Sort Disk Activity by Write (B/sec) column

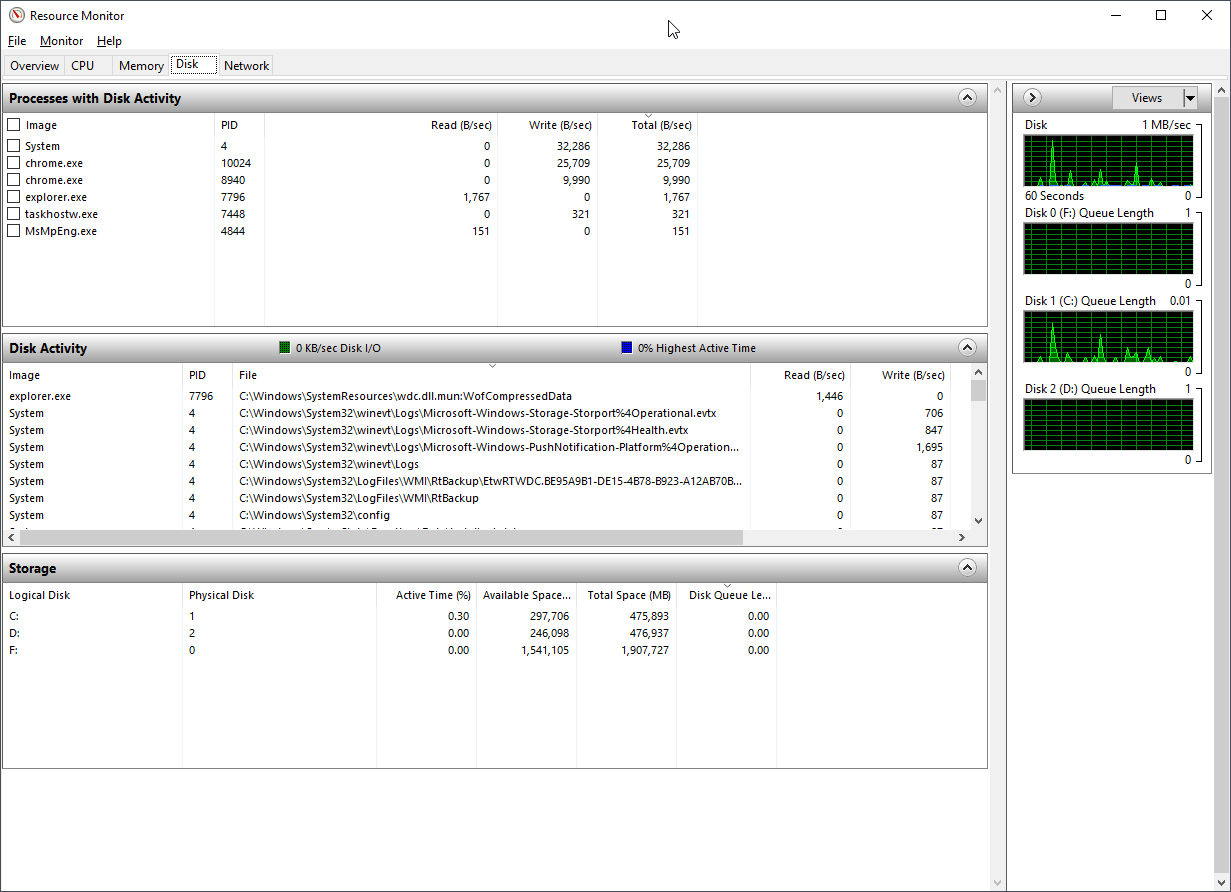click(900, 375)
